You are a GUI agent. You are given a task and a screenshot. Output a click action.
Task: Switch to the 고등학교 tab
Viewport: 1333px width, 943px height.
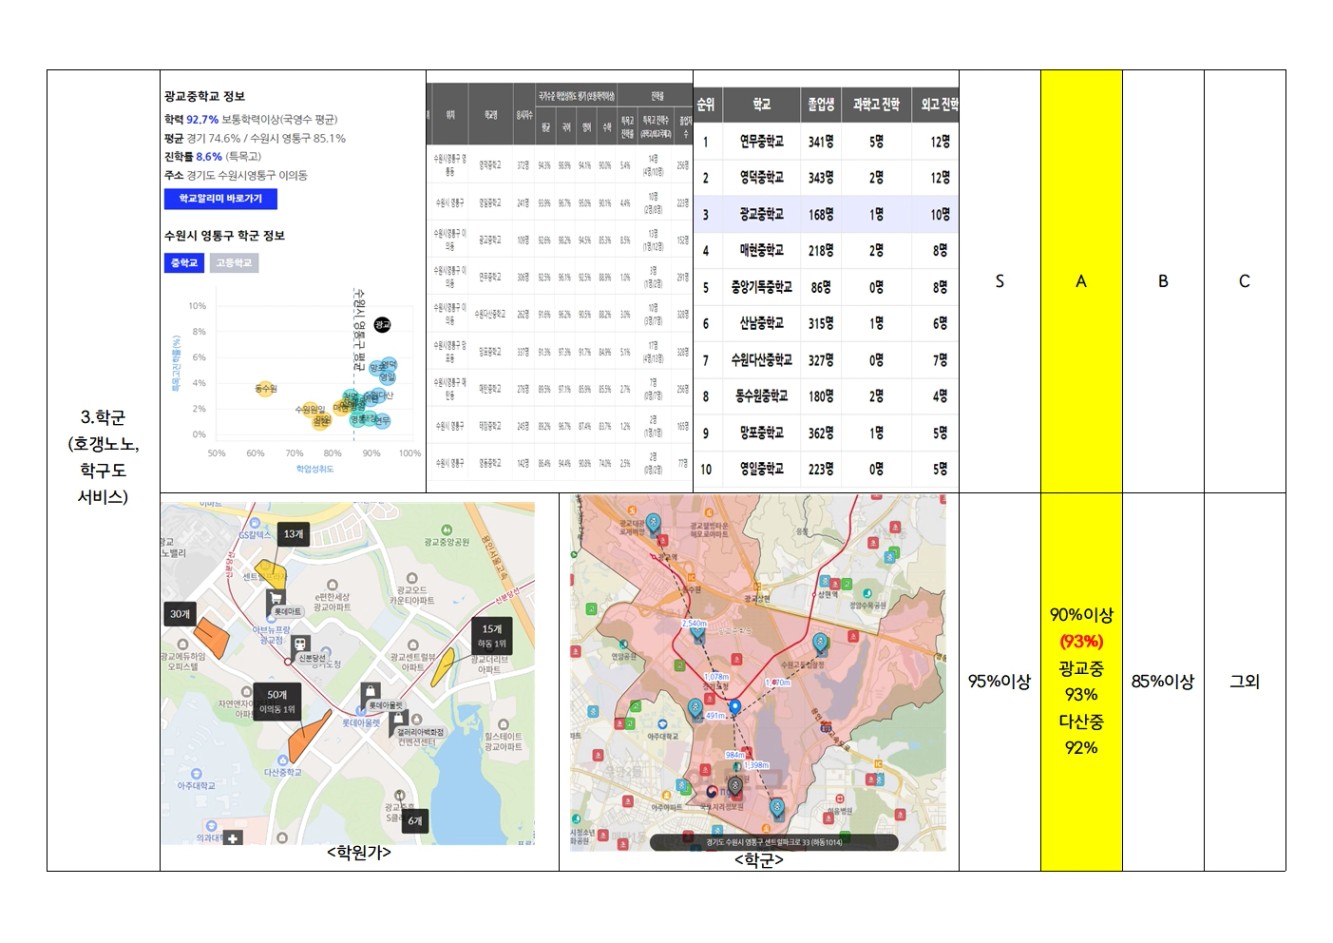click(234, 262)
